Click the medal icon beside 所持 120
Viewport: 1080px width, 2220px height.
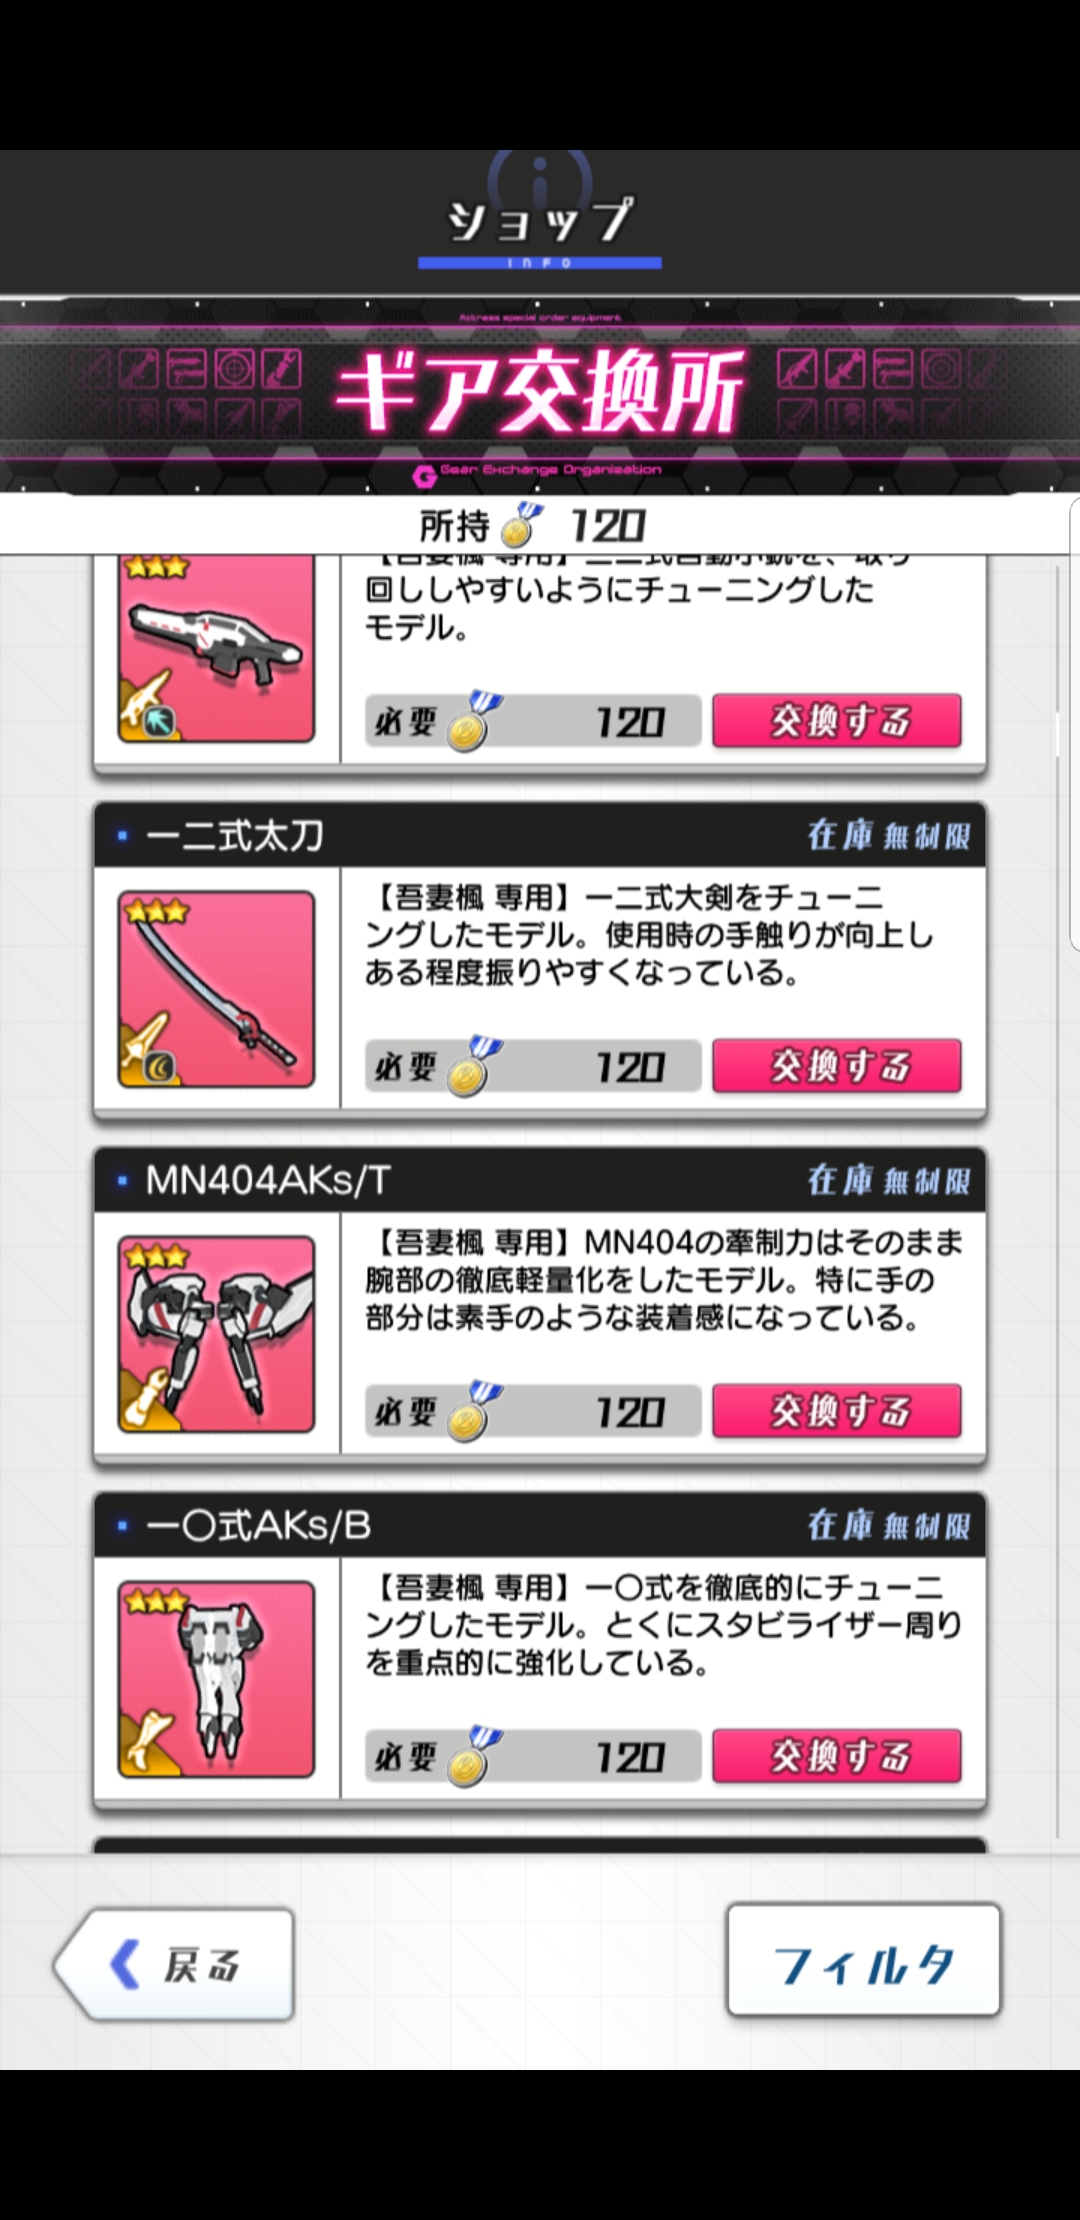click(x=522, y=525)
